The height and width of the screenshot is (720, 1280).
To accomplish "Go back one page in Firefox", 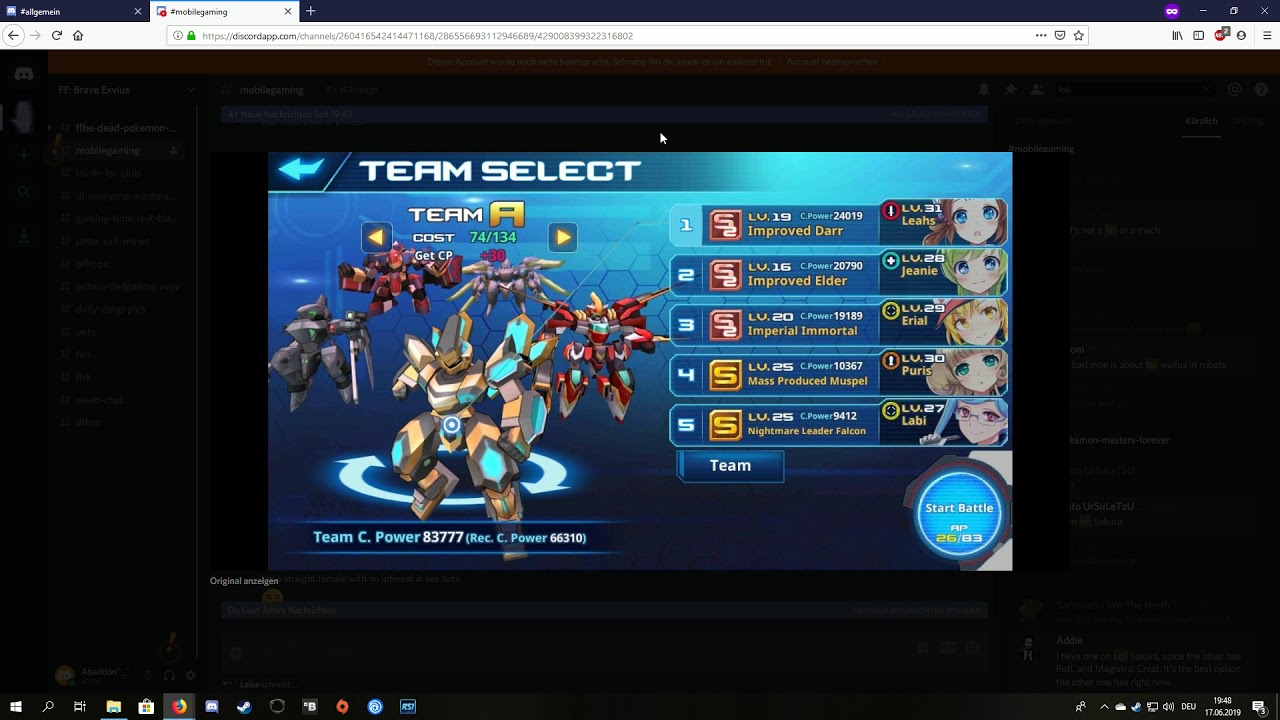I will click(x=13, y=35).
